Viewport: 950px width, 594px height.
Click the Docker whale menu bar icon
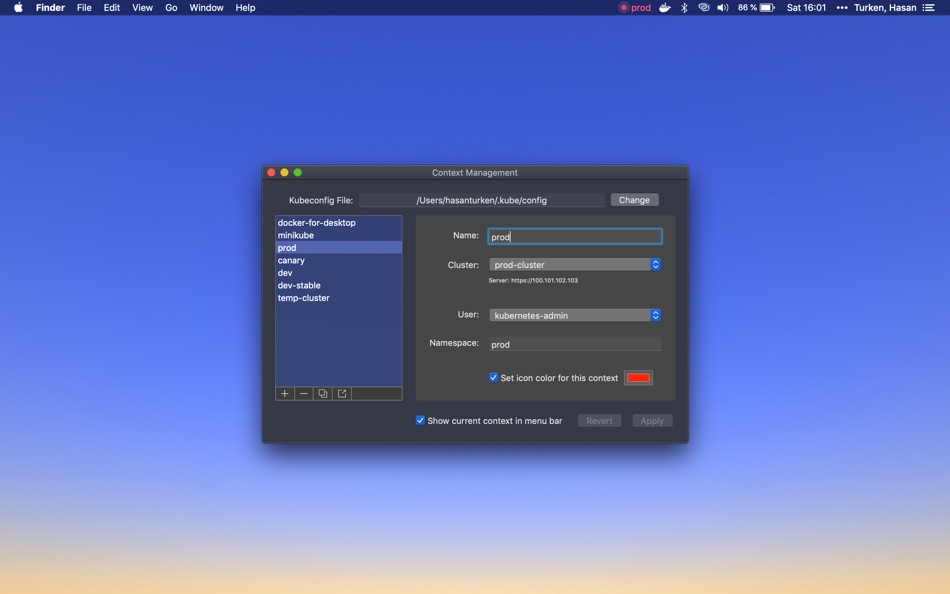[665, 8]
